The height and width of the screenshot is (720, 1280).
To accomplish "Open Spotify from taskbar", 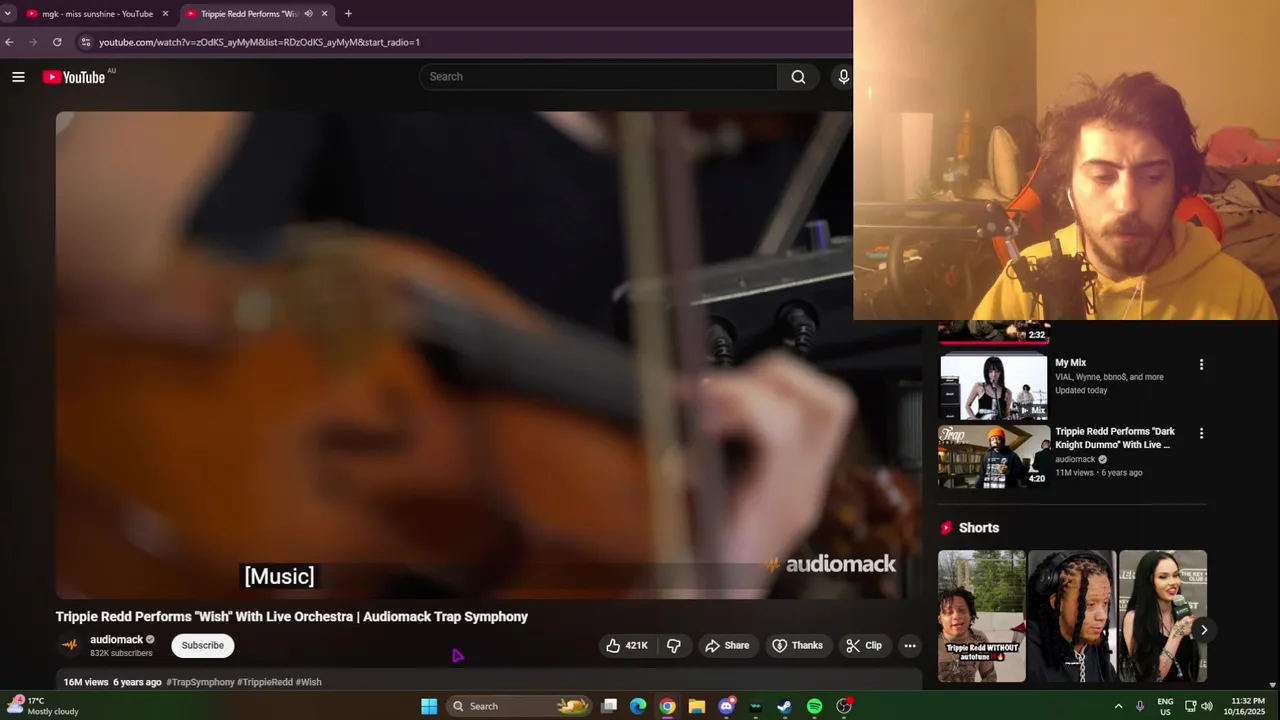I will pos(814,706).
